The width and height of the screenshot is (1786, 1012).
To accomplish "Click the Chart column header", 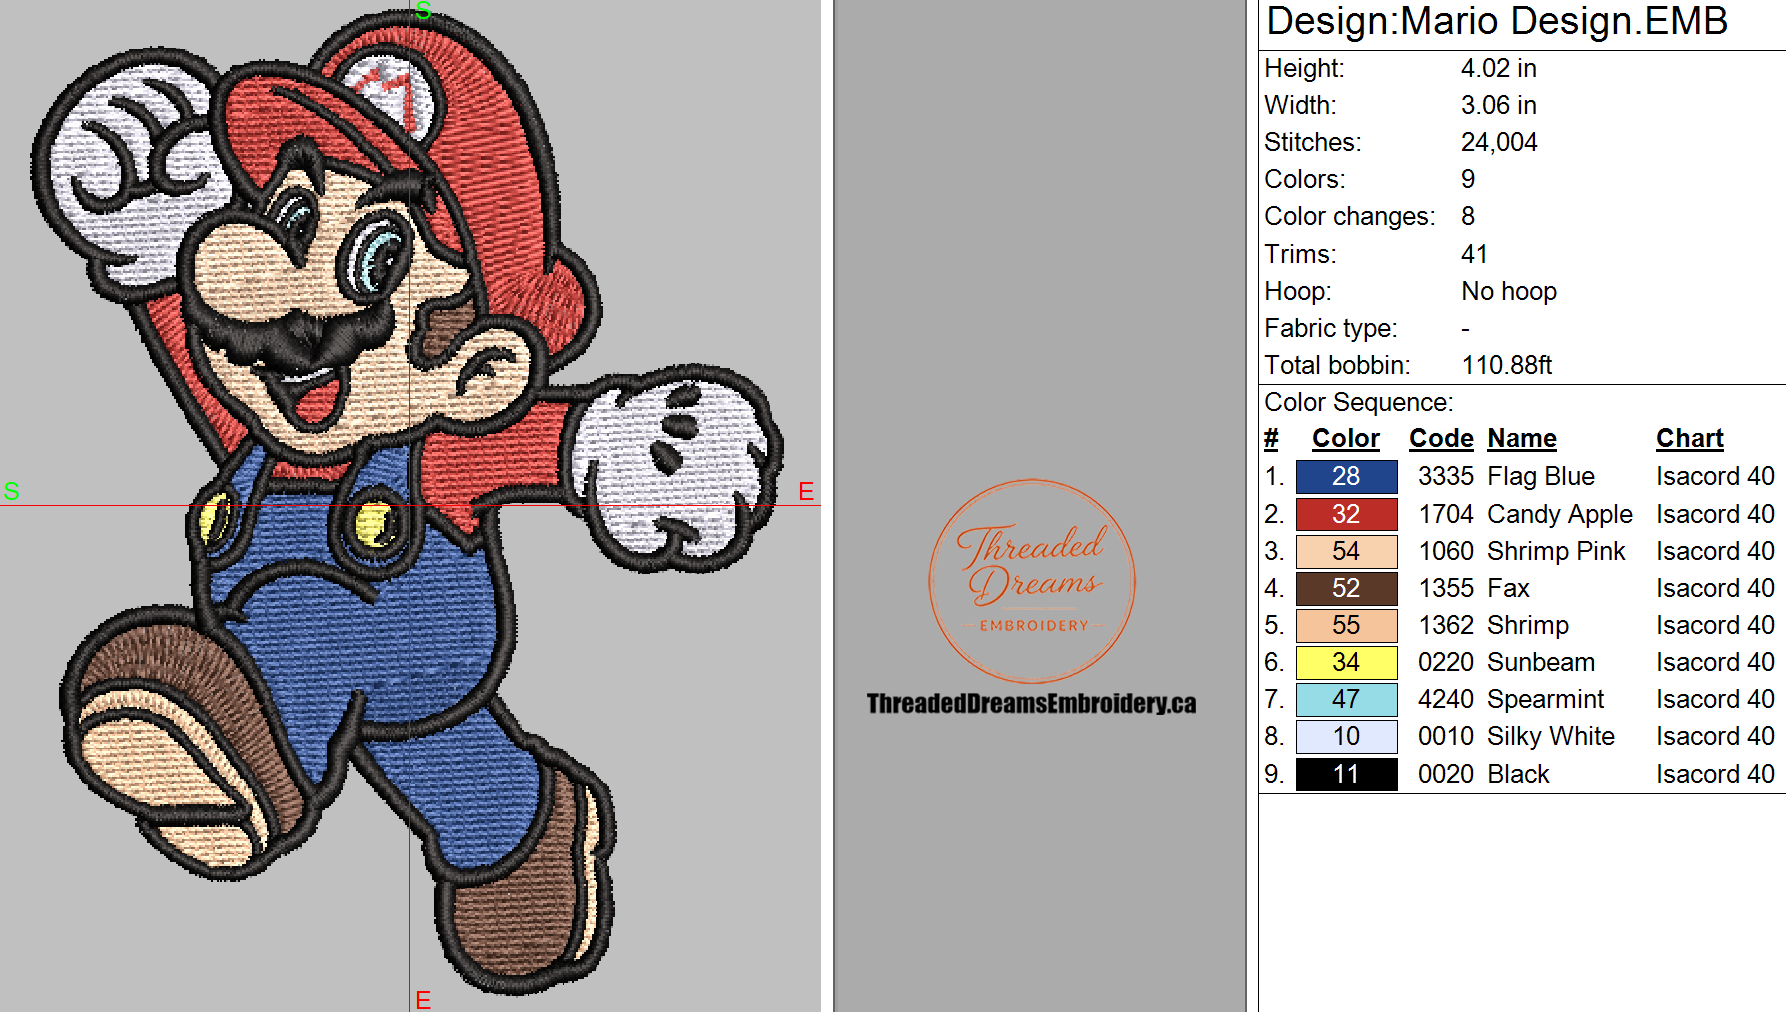I will (1690, 439).
